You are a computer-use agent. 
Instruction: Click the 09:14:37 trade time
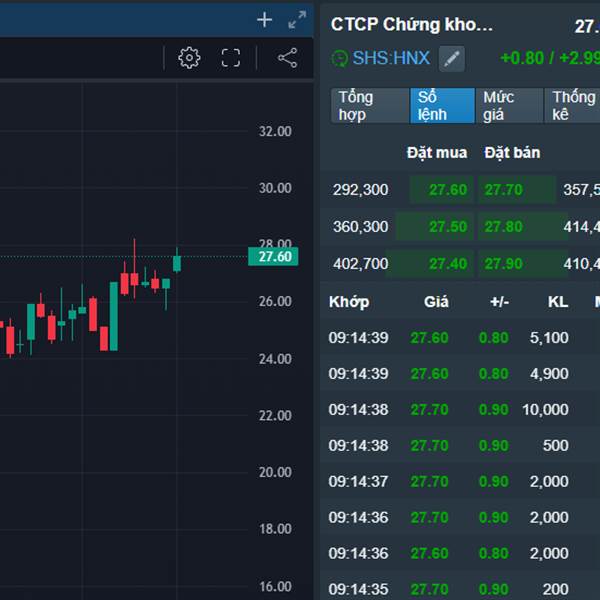pyautogui.click(x=358, y=482)
